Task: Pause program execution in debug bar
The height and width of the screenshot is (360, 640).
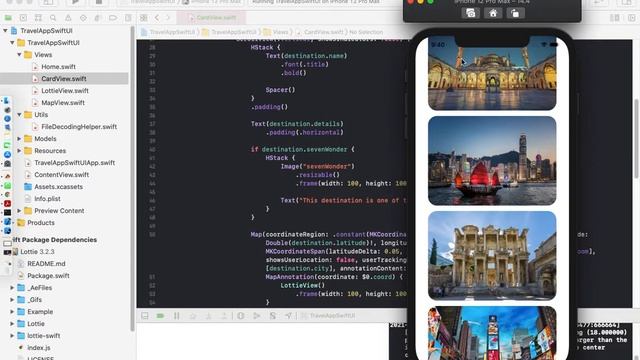Action: 177,316
